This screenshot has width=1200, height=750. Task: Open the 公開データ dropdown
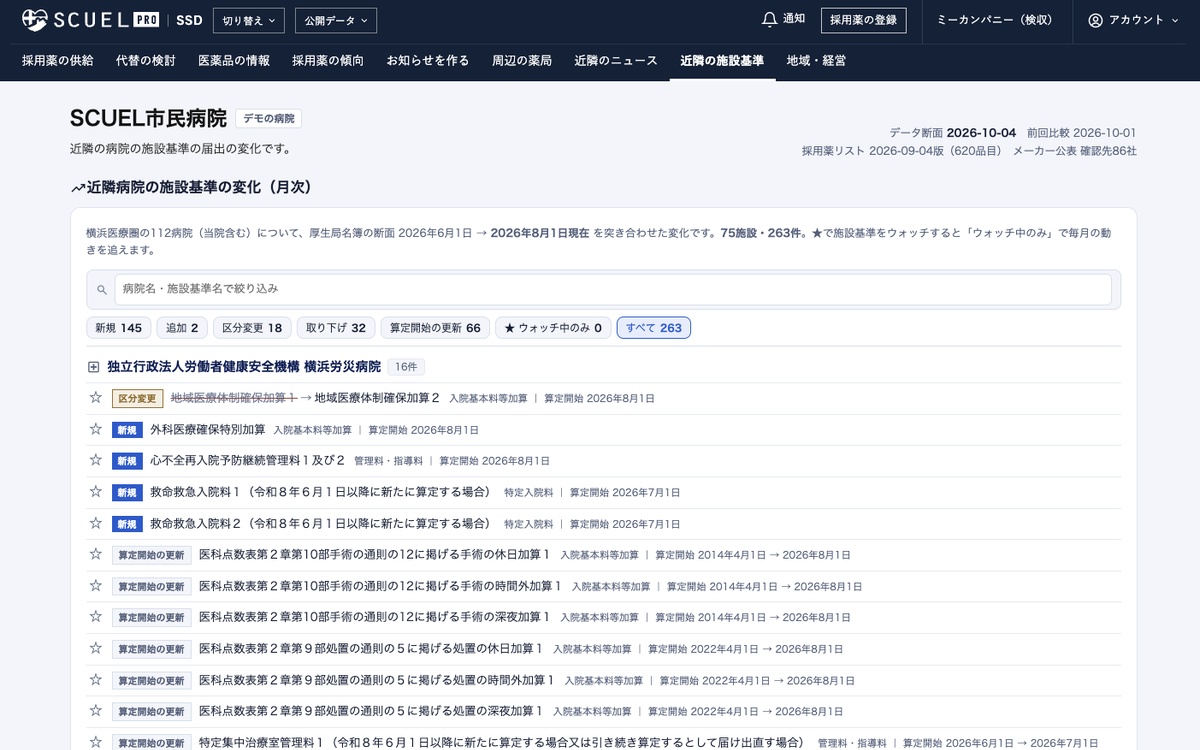point(335,20)
